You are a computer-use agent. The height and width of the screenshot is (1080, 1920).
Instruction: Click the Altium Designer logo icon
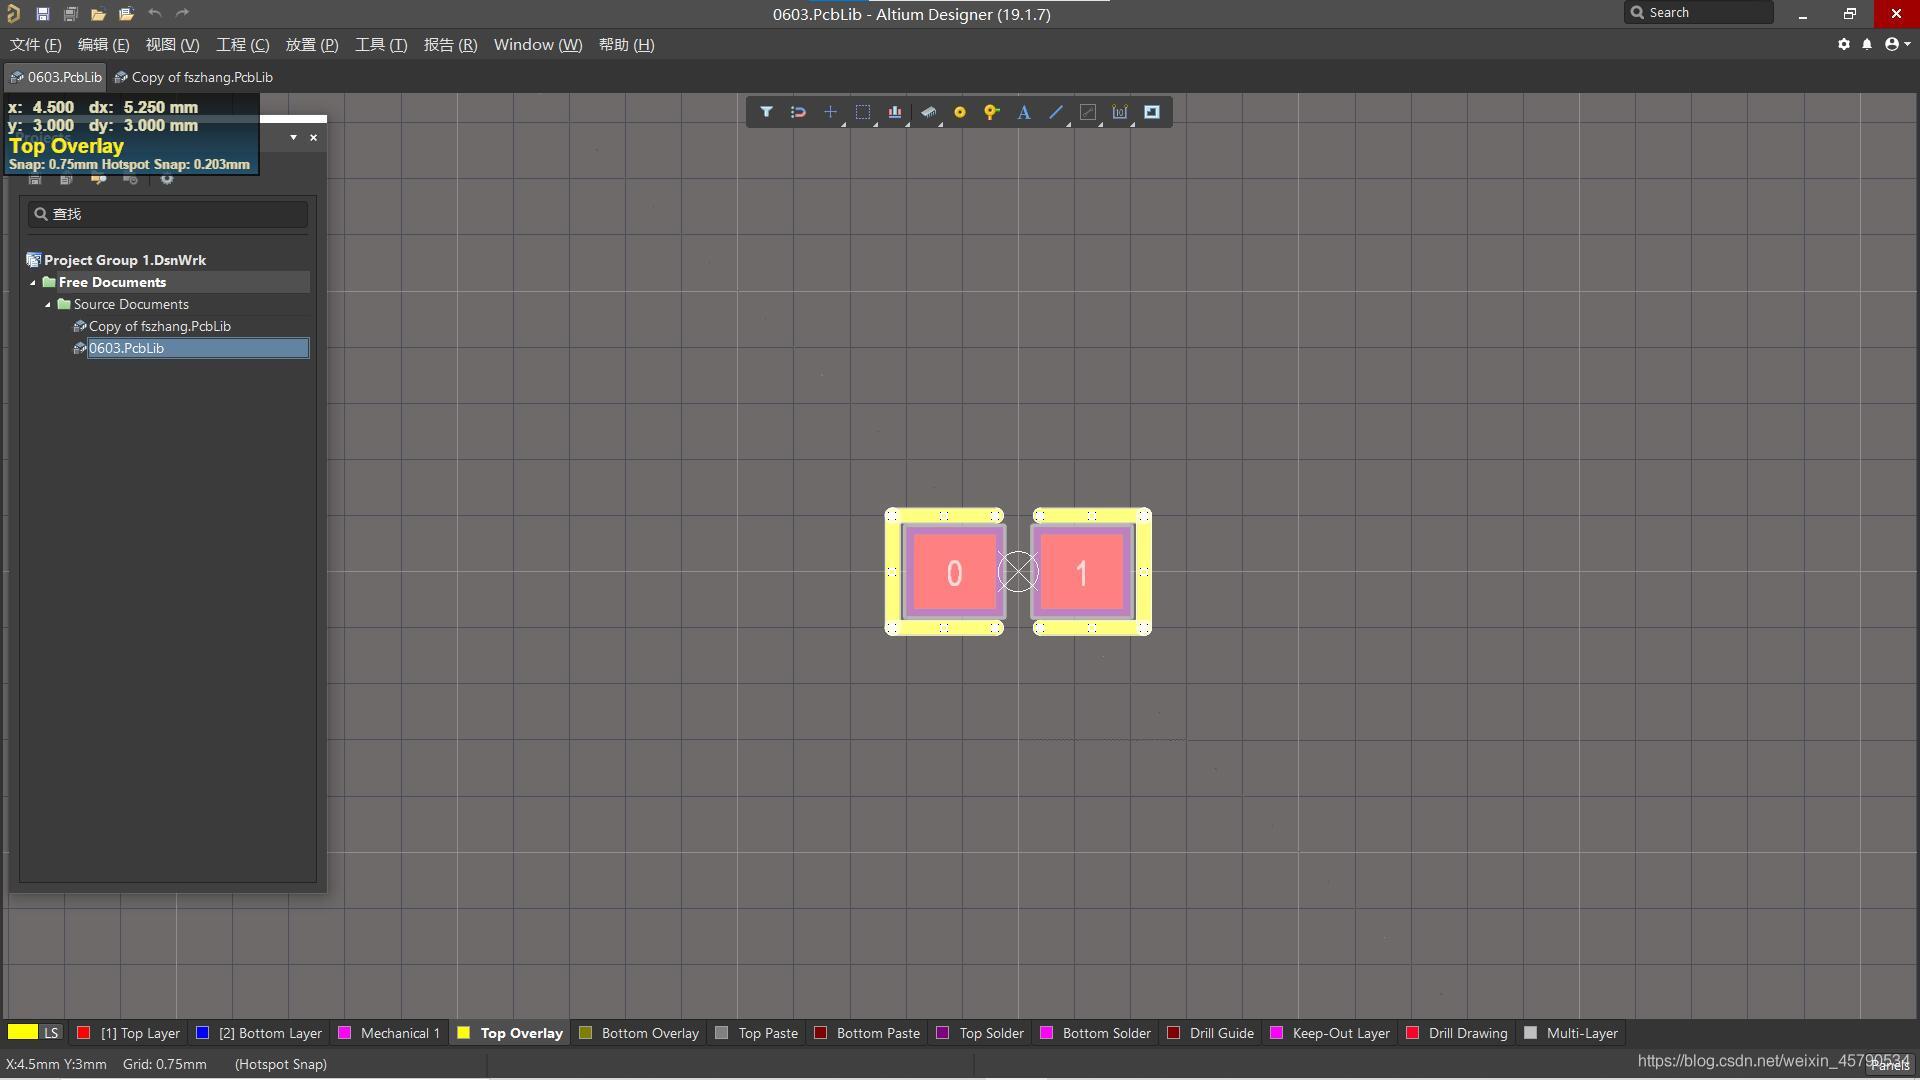(x=13, y=14)
